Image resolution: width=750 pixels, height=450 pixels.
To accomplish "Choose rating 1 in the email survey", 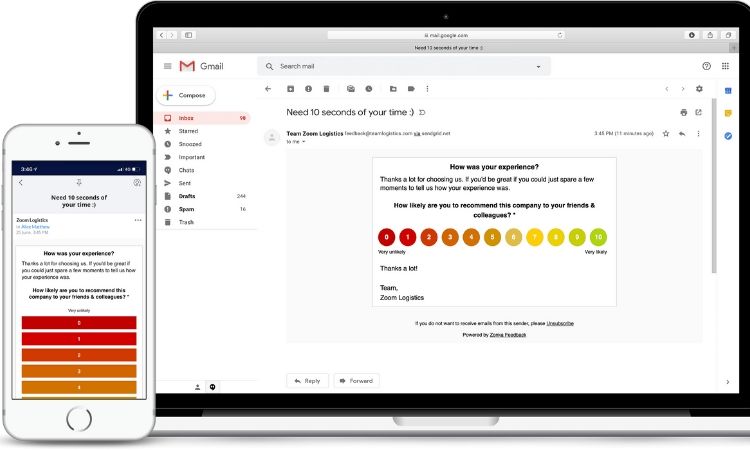I will click(x=408, y=237).
